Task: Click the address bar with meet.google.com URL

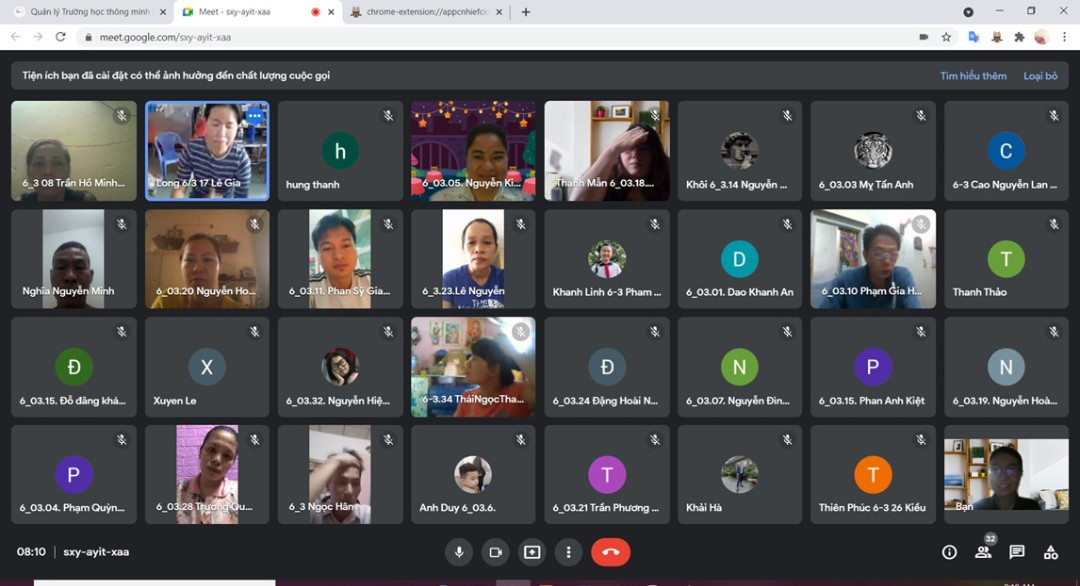Action: (x=496, y=37)
